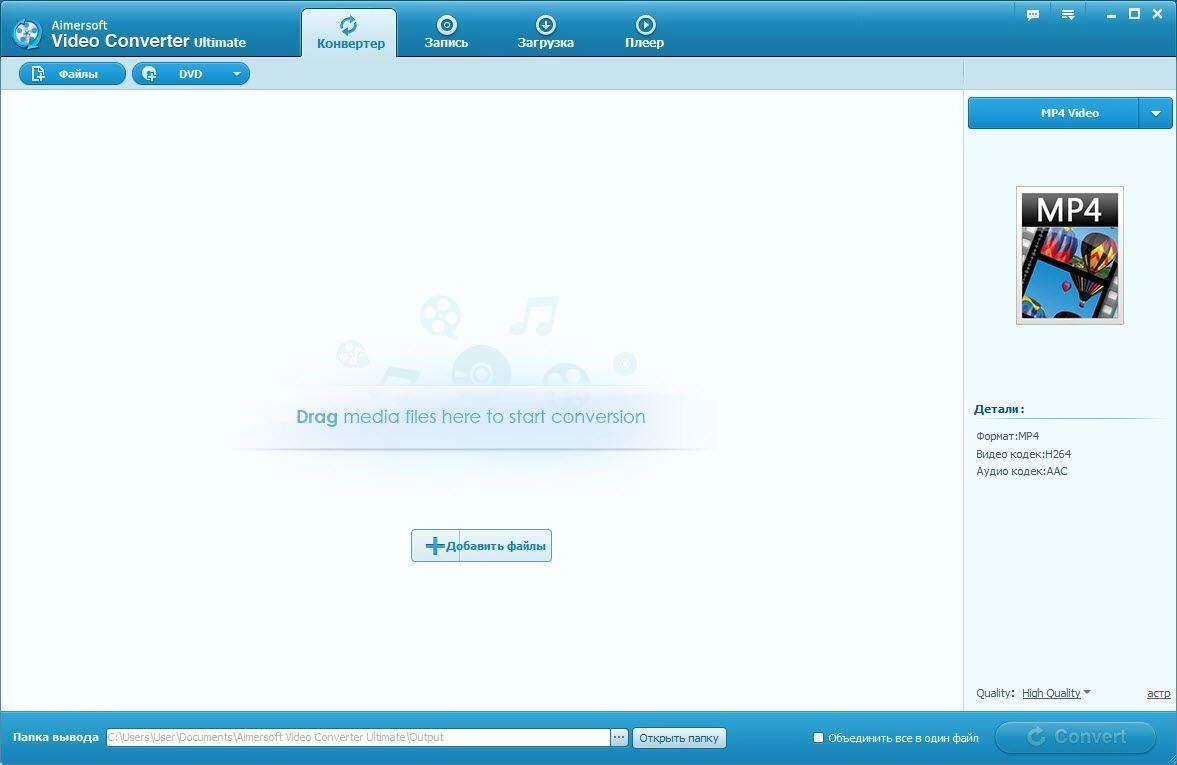Open the Запись tab
Image resolution: width=1177 pixels, height=765 pixels.
(x=446, y=33)
